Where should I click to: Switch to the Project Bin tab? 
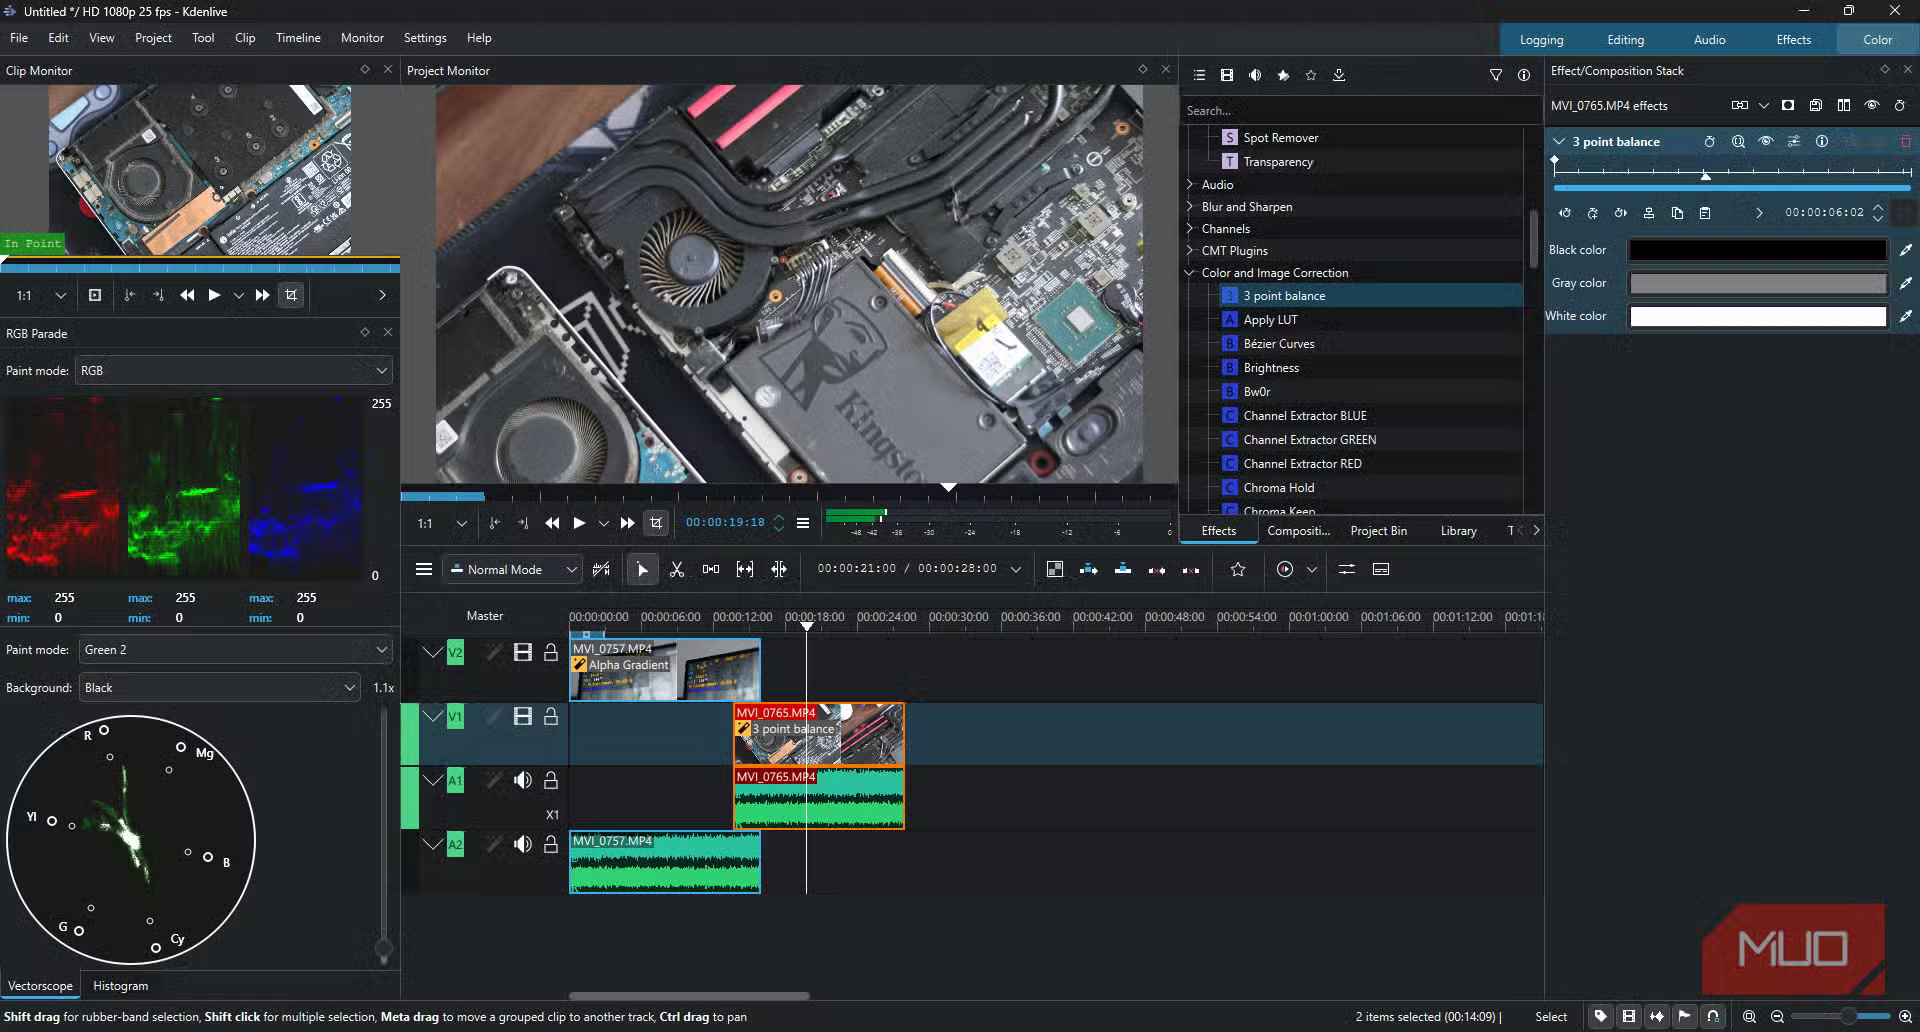1378,531
